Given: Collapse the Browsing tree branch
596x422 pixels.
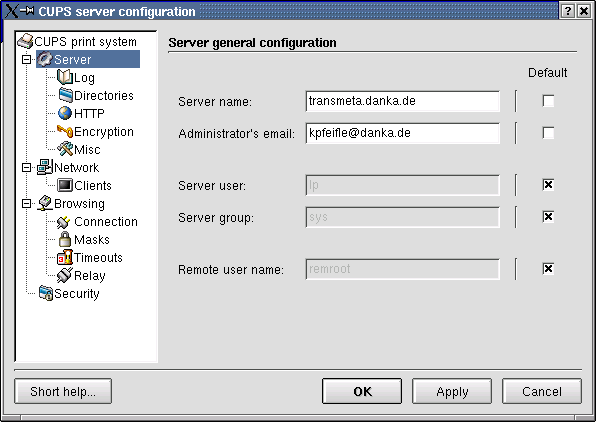Looking at the screenshot, I should tap(26, 203).
